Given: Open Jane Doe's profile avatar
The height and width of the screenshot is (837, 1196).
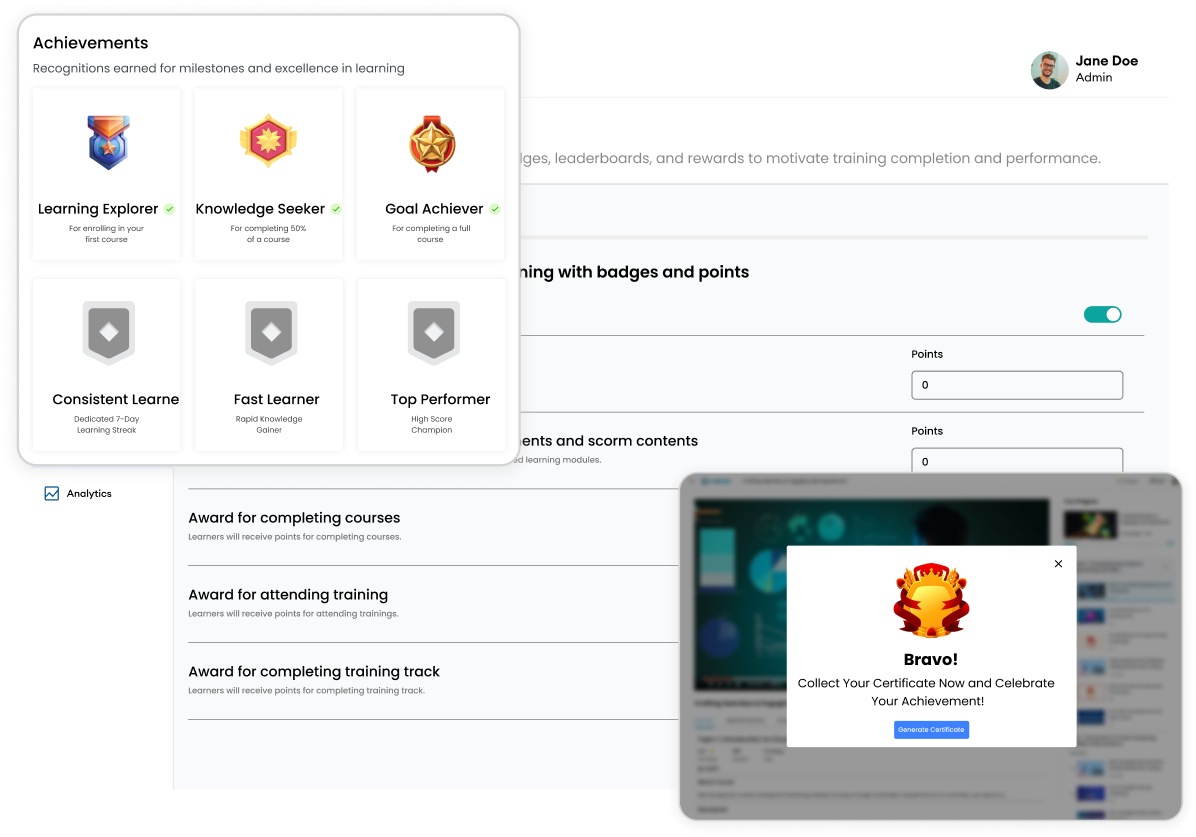Looking at the screenshot, I should point(1049,70).
